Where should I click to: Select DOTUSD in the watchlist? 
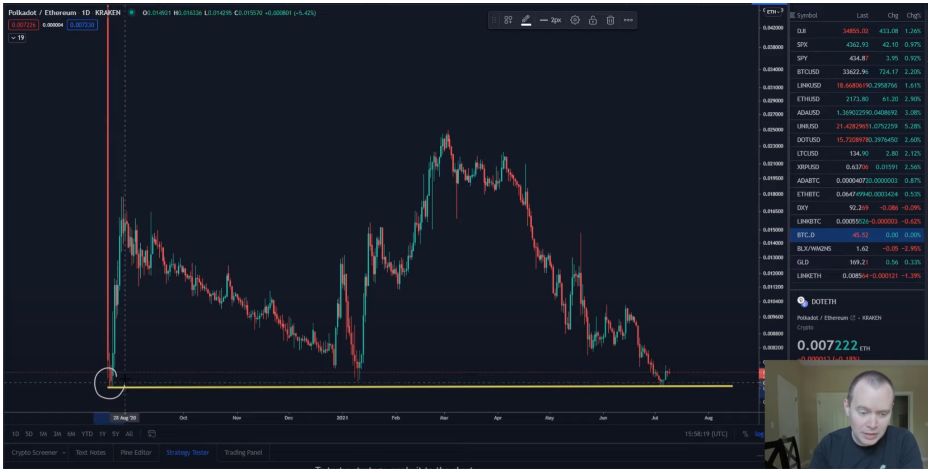(x=857, y=140)
